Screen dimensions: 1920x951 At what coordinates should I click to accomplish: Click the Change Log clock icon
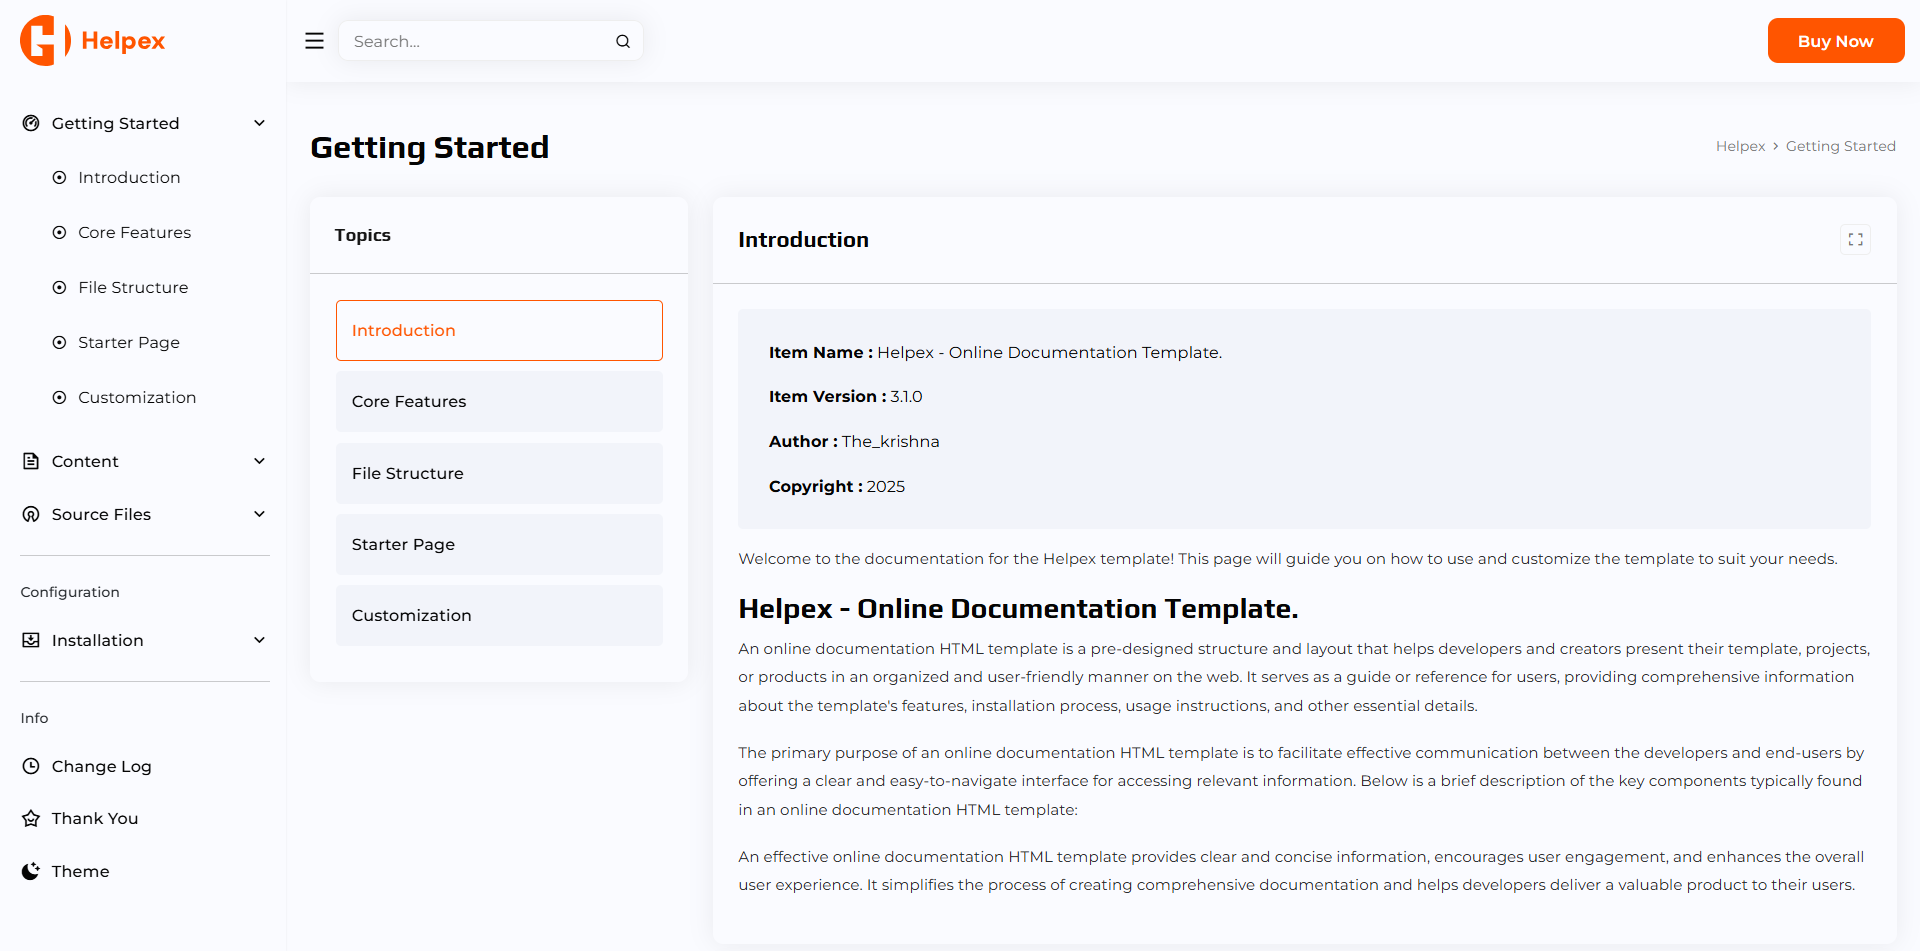click(31, 766)
